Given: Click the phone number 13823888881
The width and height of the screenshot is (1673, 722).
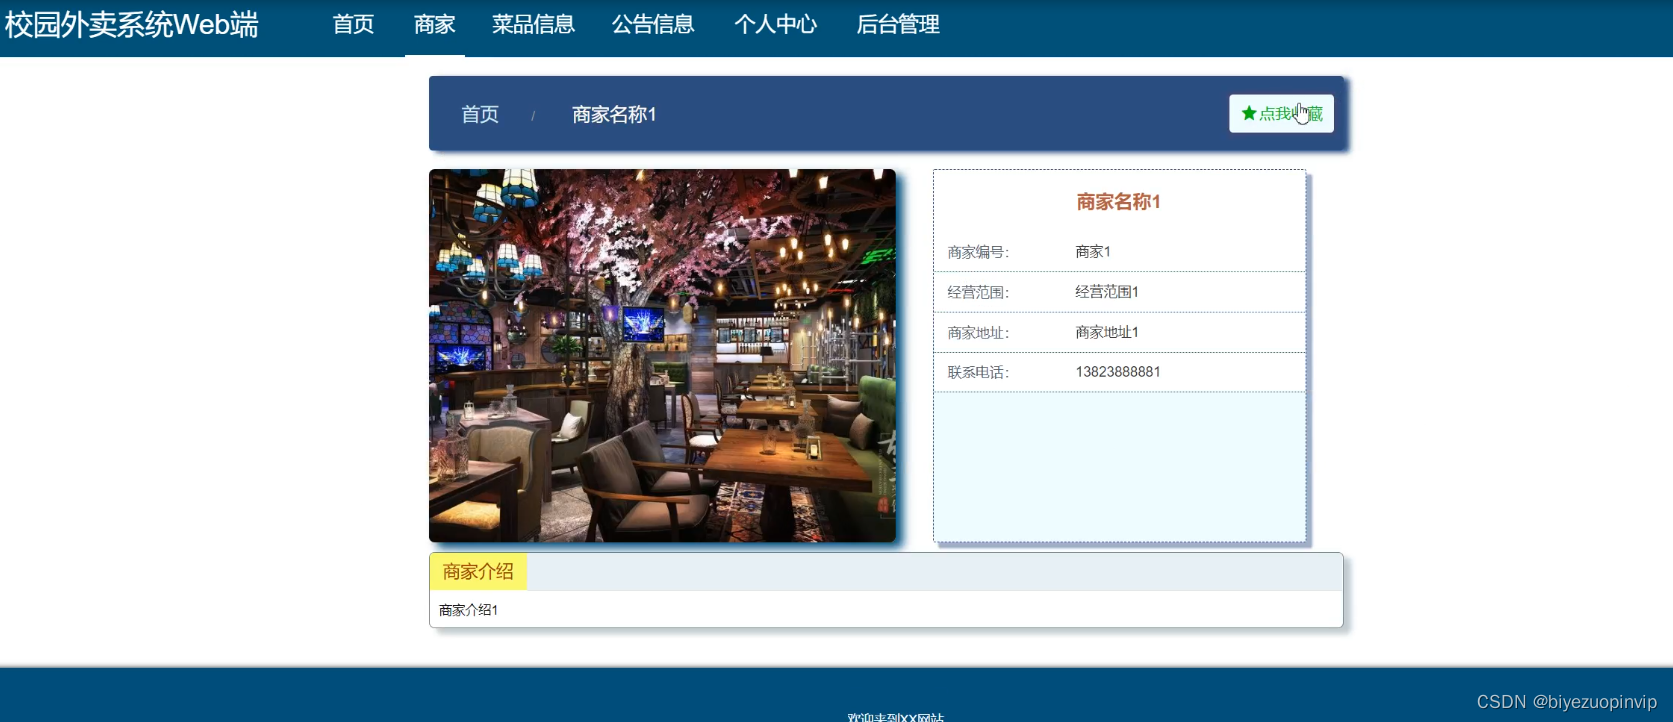Looking at the screenshot, I should click(1118, 372).
